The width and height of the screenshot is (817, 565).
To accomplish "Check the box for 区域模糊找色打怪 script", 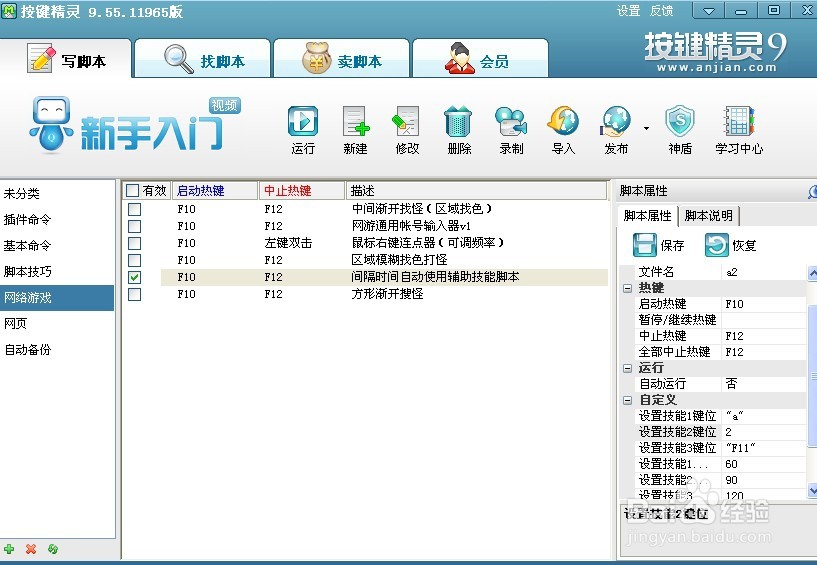I will 134,260.
